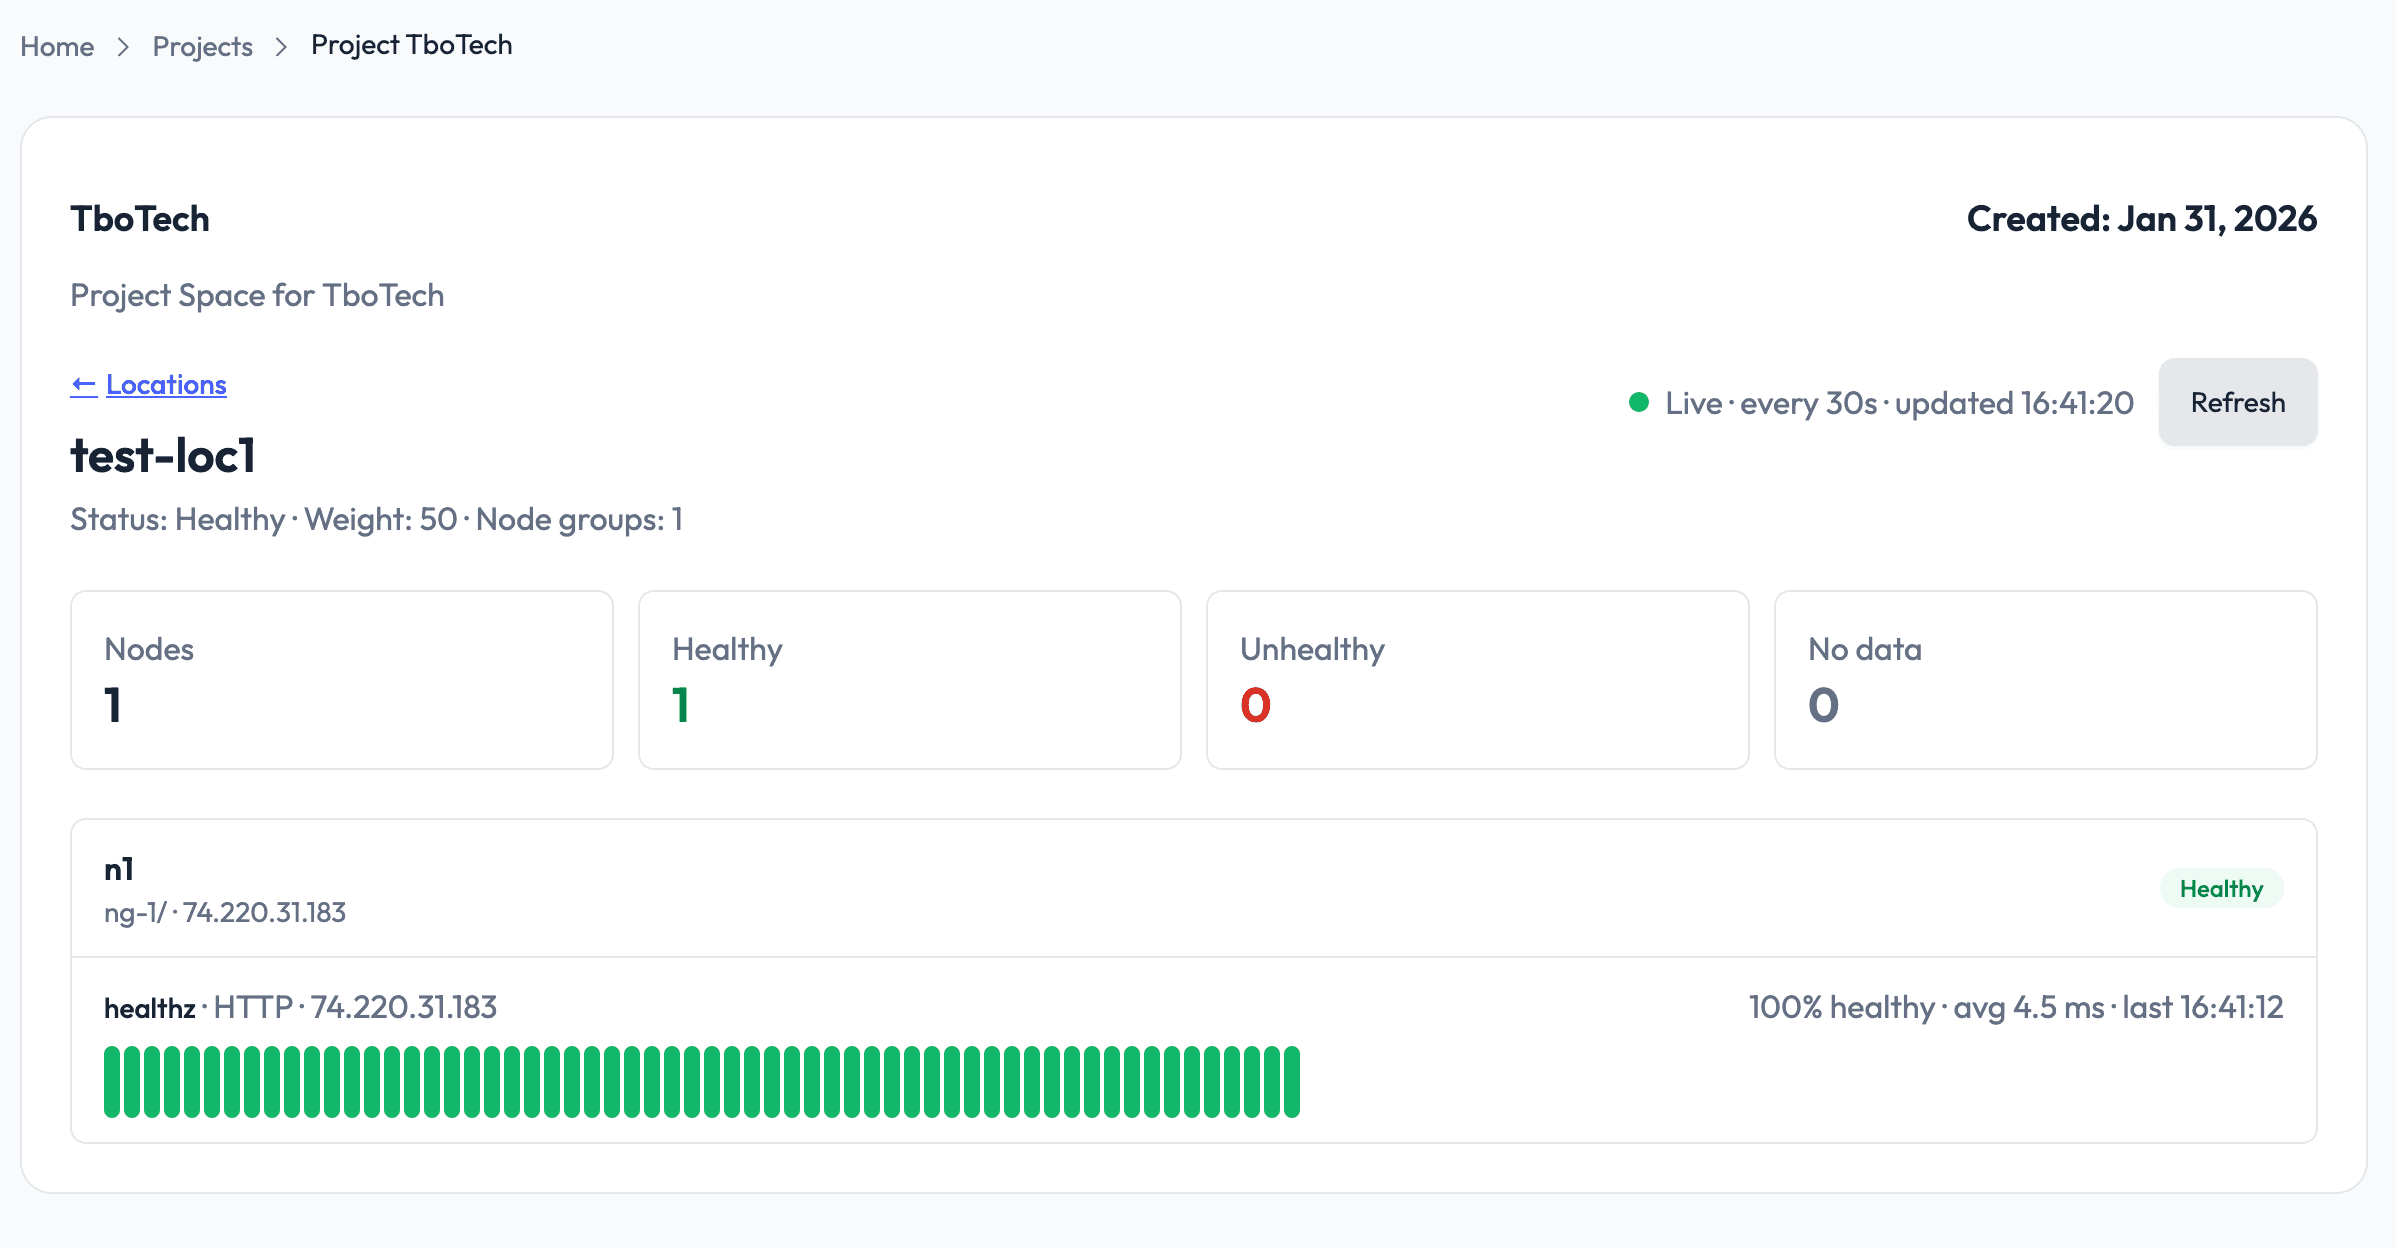This screenshot has height=1248, width=2396.
Task: Click the Project Space for TboTech description
Action: tap(257, 295)
